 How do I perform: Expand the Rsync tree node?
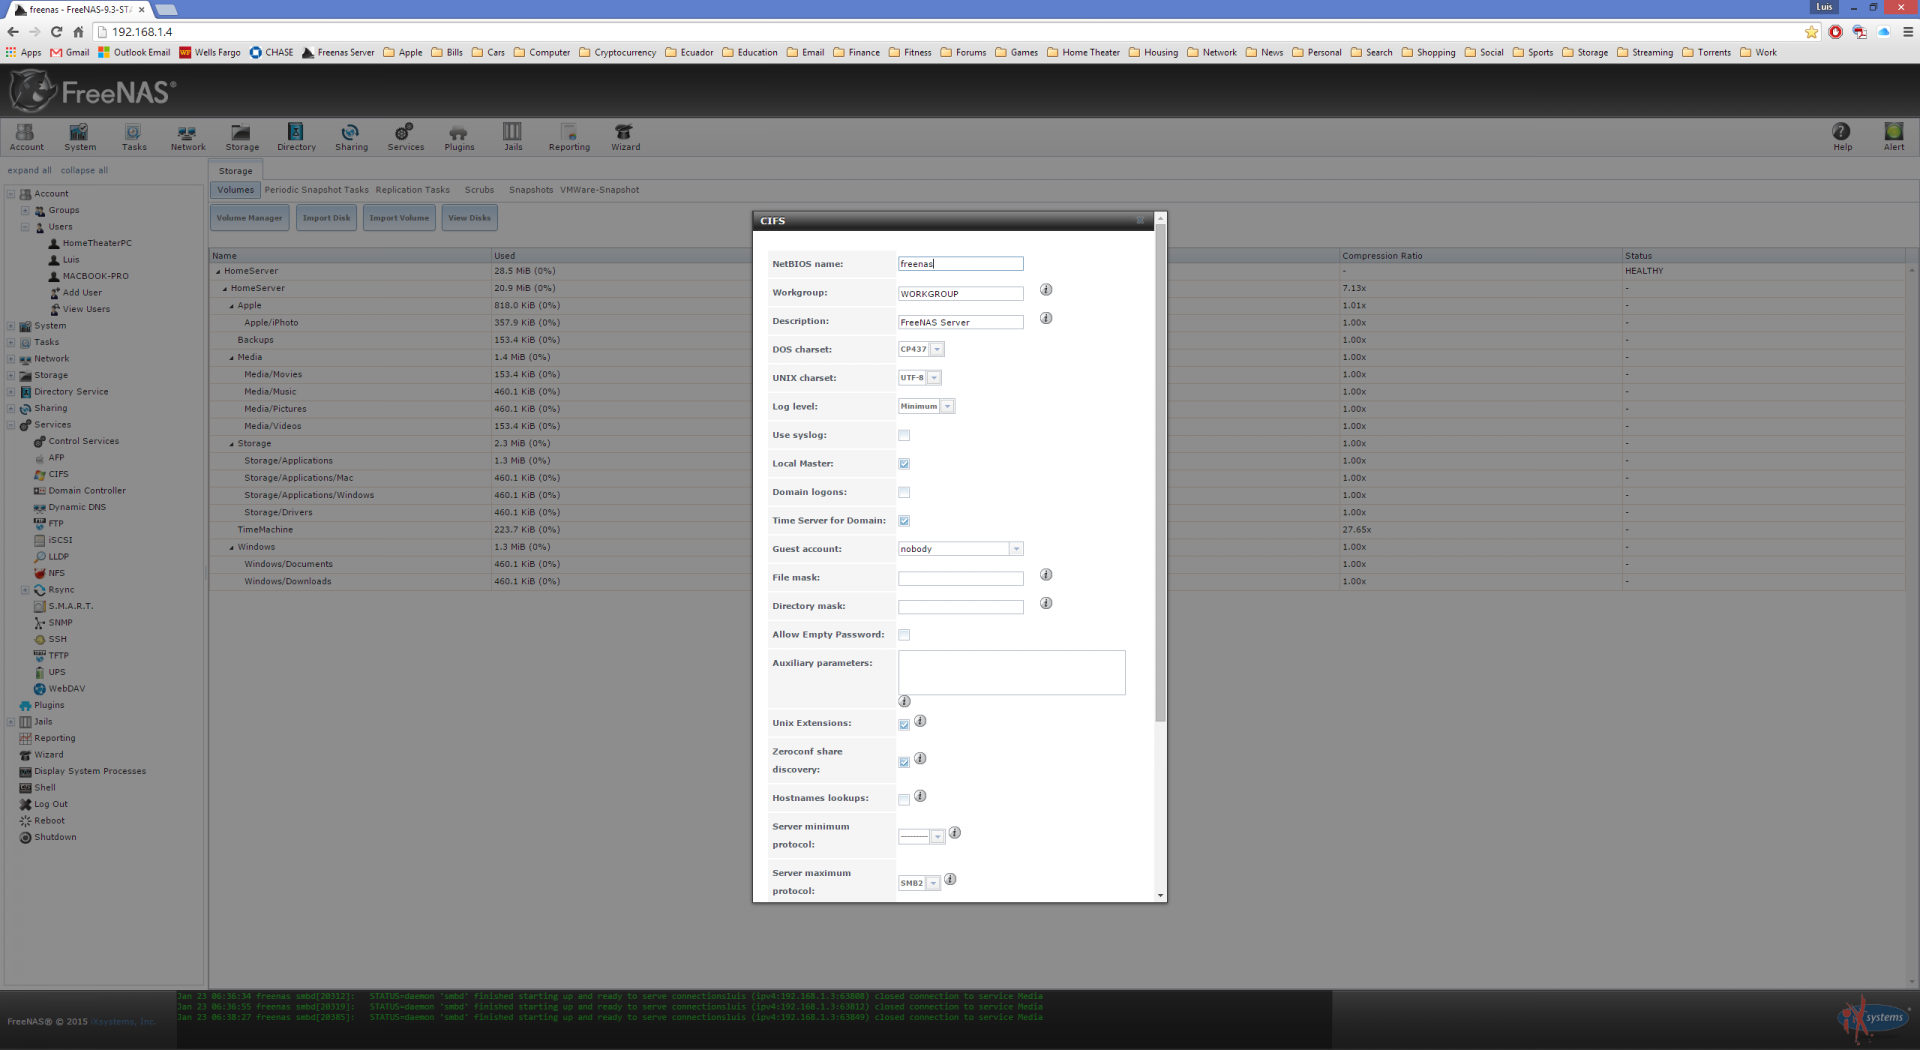[25, 590]
